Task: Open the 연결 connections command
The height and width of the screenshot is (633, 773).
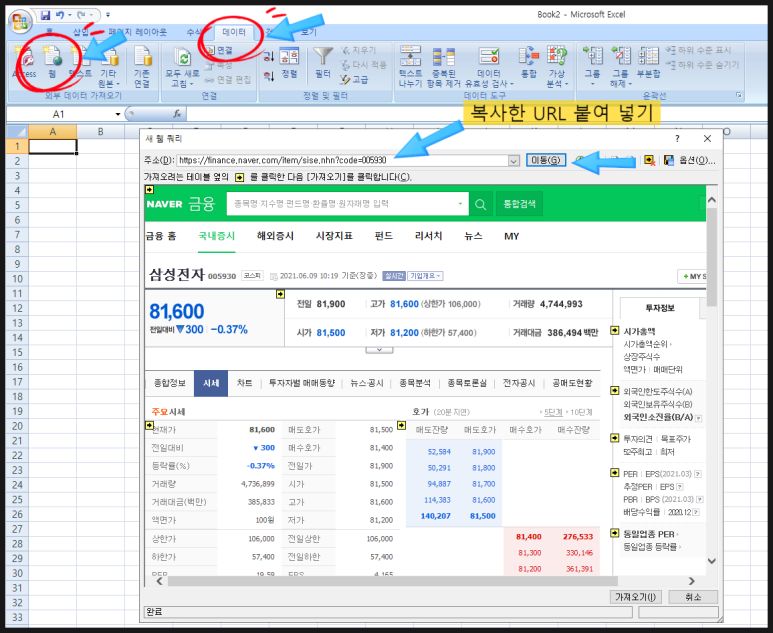Action: (x=219, y=50)
